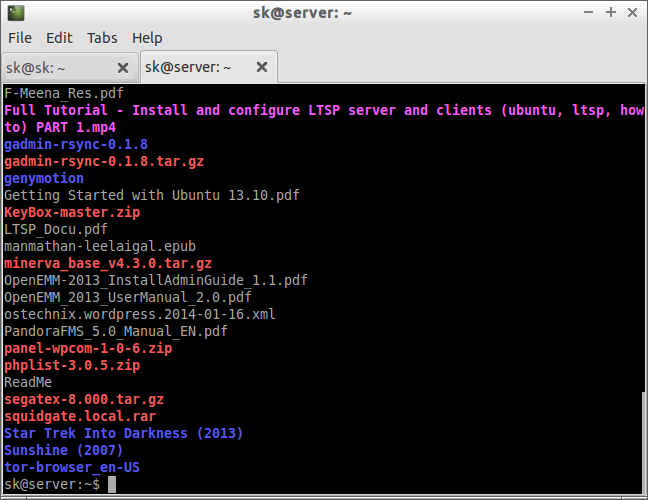The width and height of the screenshot is (648, 500).
Task: Close the sk@server tab
Action: [262, 67]
